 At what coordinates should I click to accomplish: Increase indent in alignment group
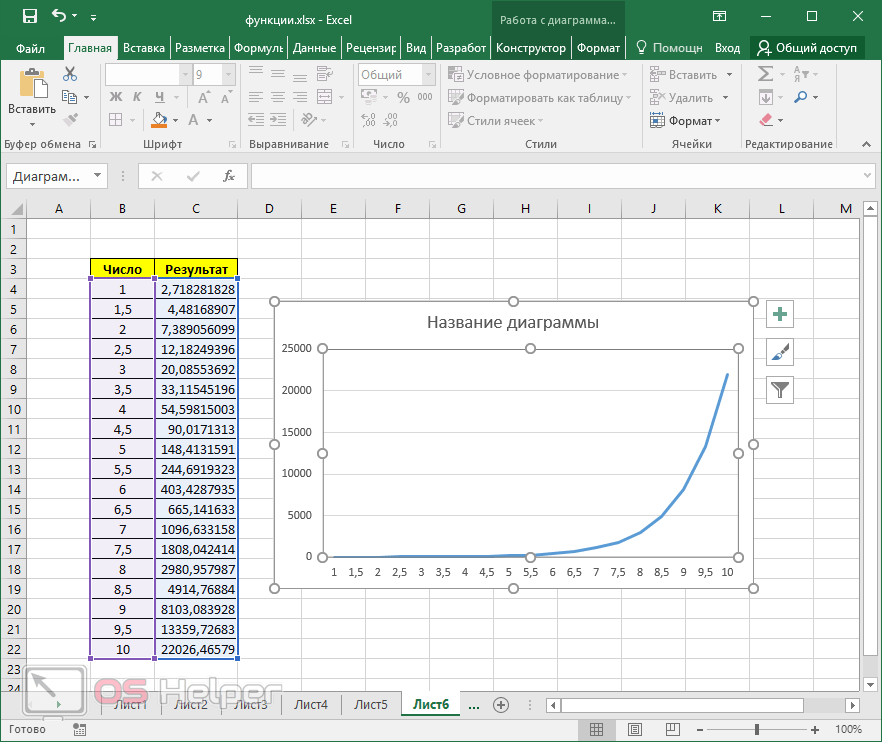click(x=278, y=120)
